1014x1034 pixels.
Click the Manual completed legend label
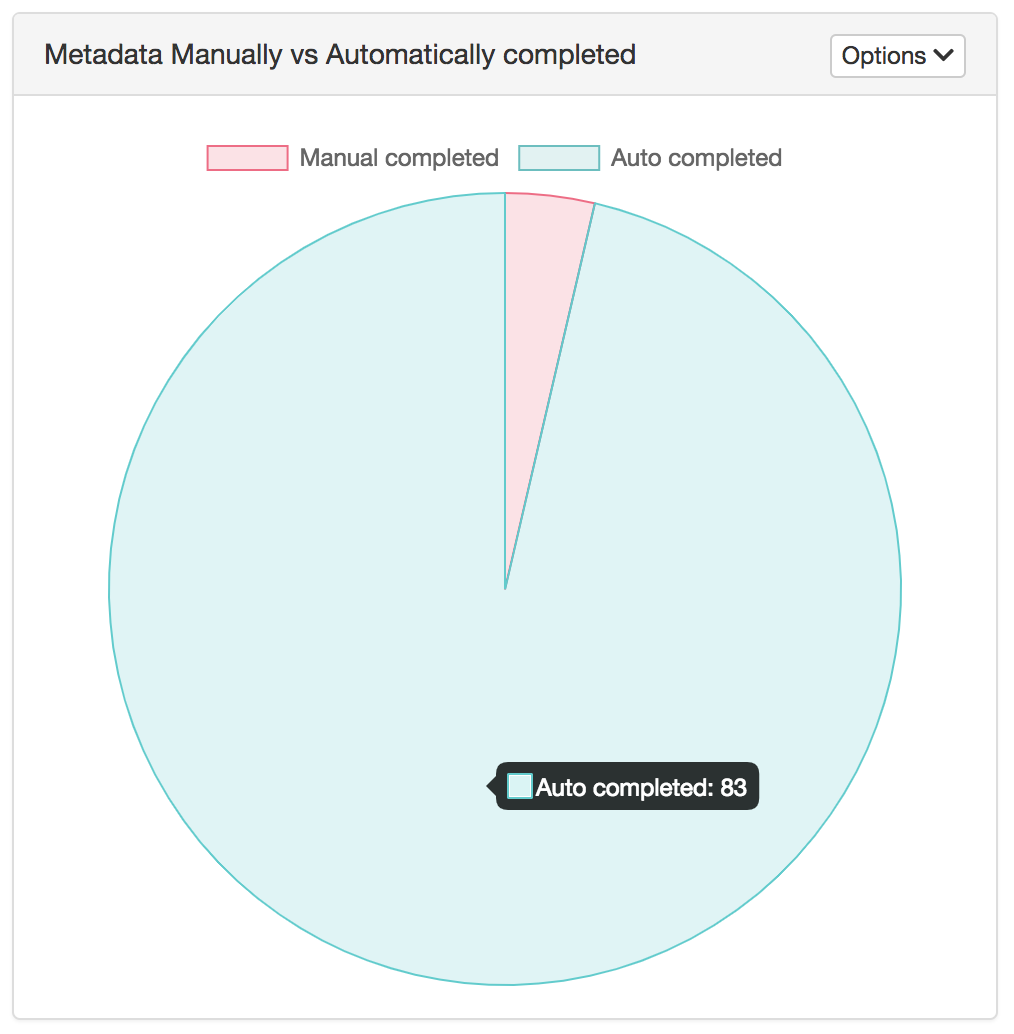pyautogui.click(x=399, y=158)
